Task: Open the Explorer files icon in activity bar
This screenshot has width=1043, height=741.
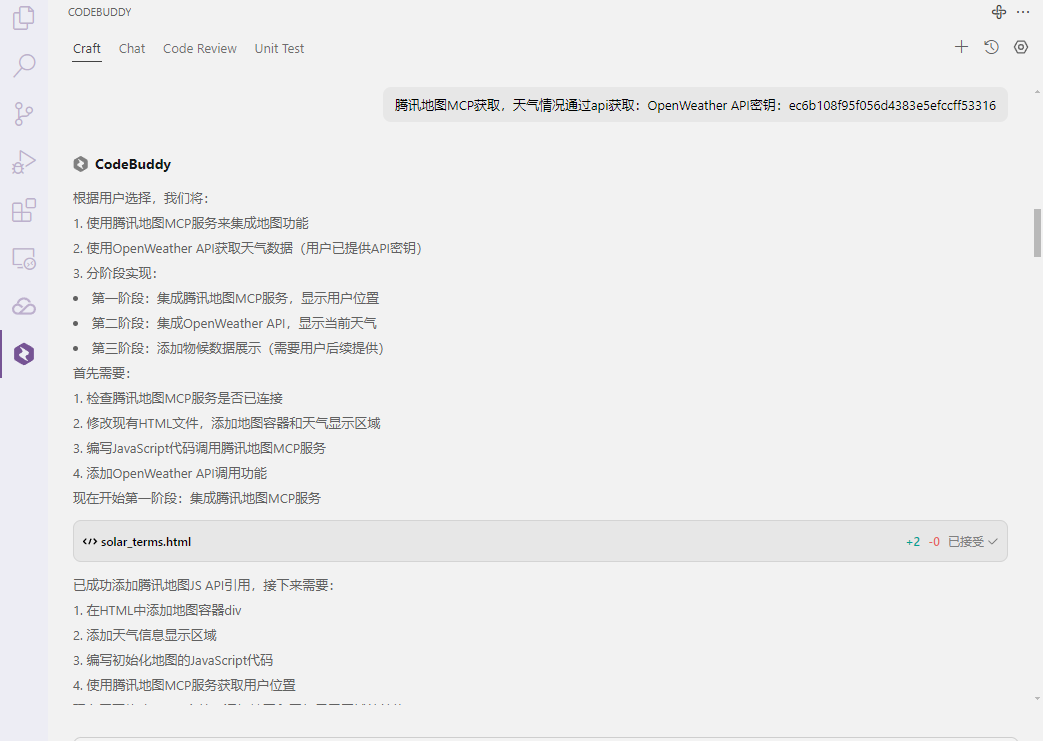Action: click(x=24, y=18)
